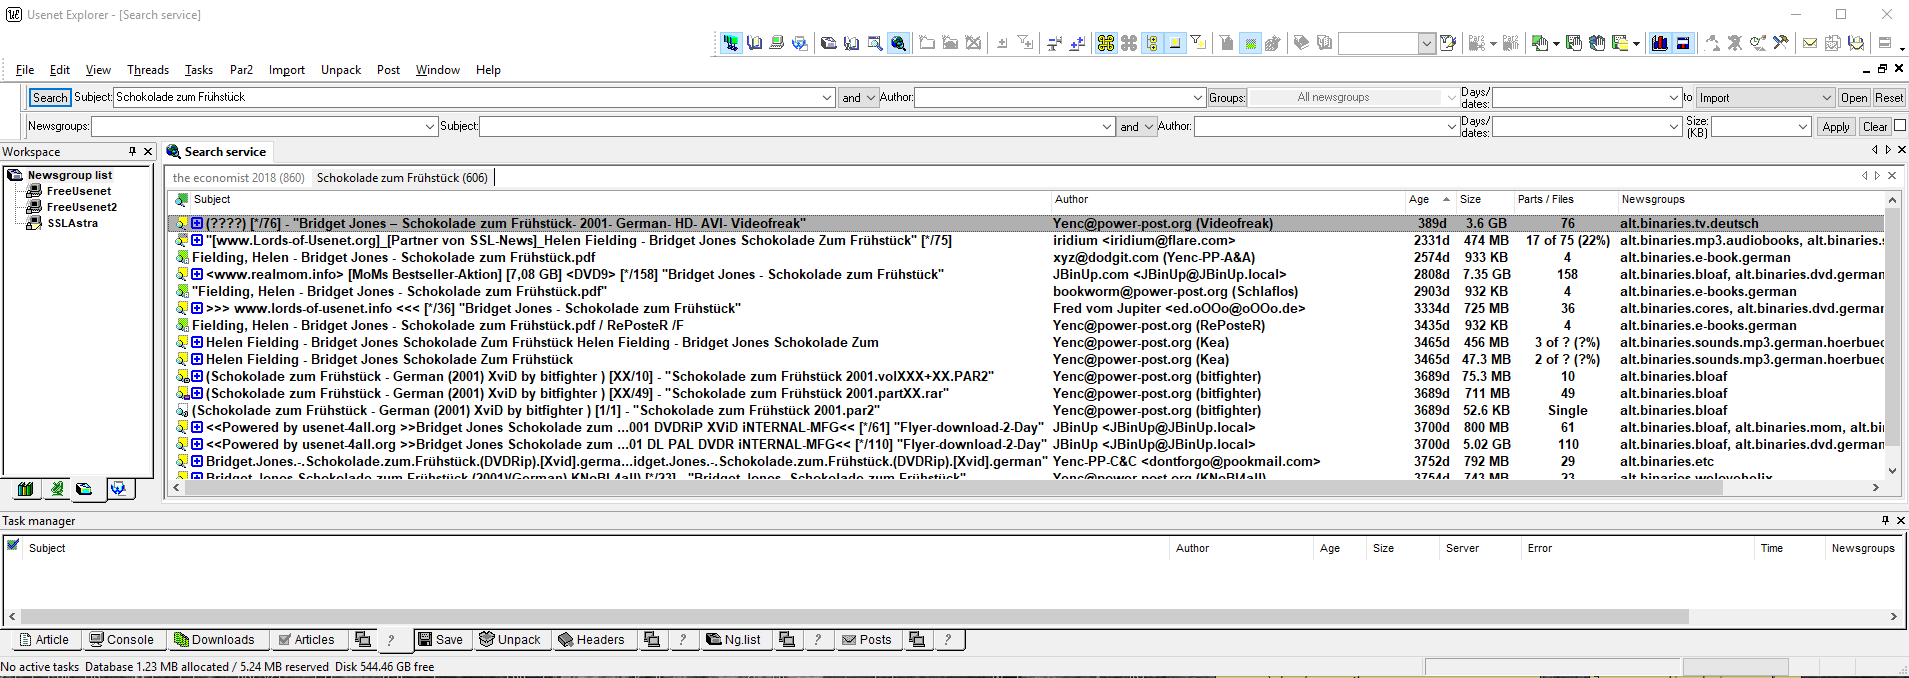The width and height of the screenshot is (1909, 678).
Task: Open the Import dropdown list
Action: point(1826,98)
